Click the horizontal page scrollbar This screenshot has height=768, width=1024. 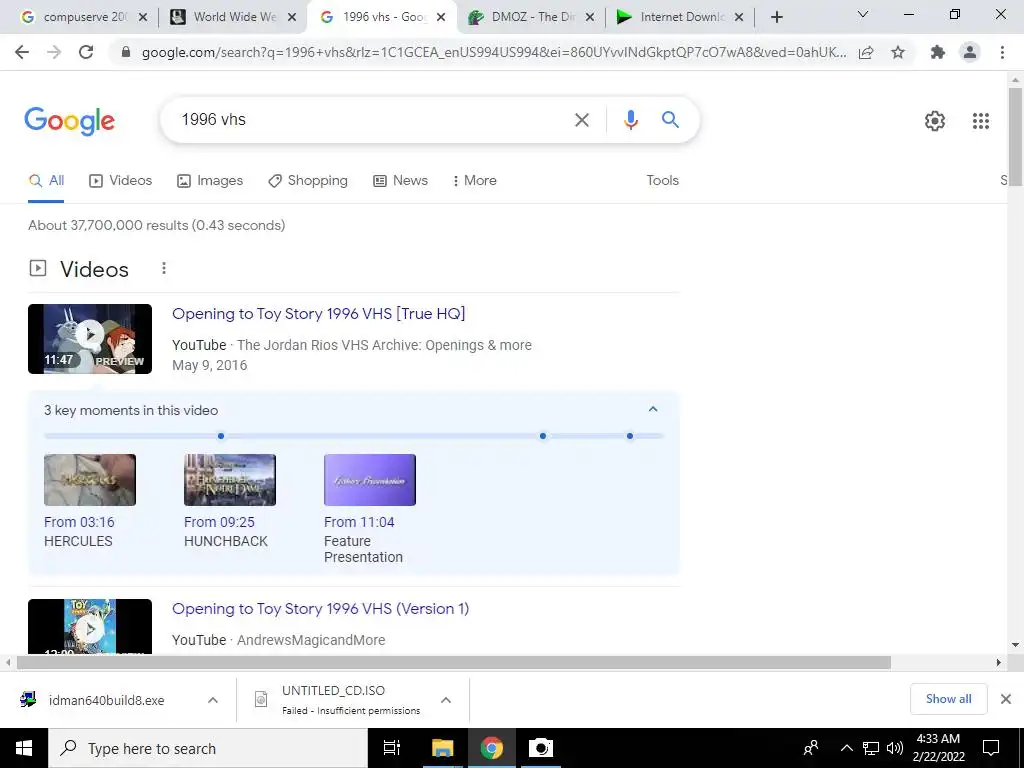pos(454,662)
